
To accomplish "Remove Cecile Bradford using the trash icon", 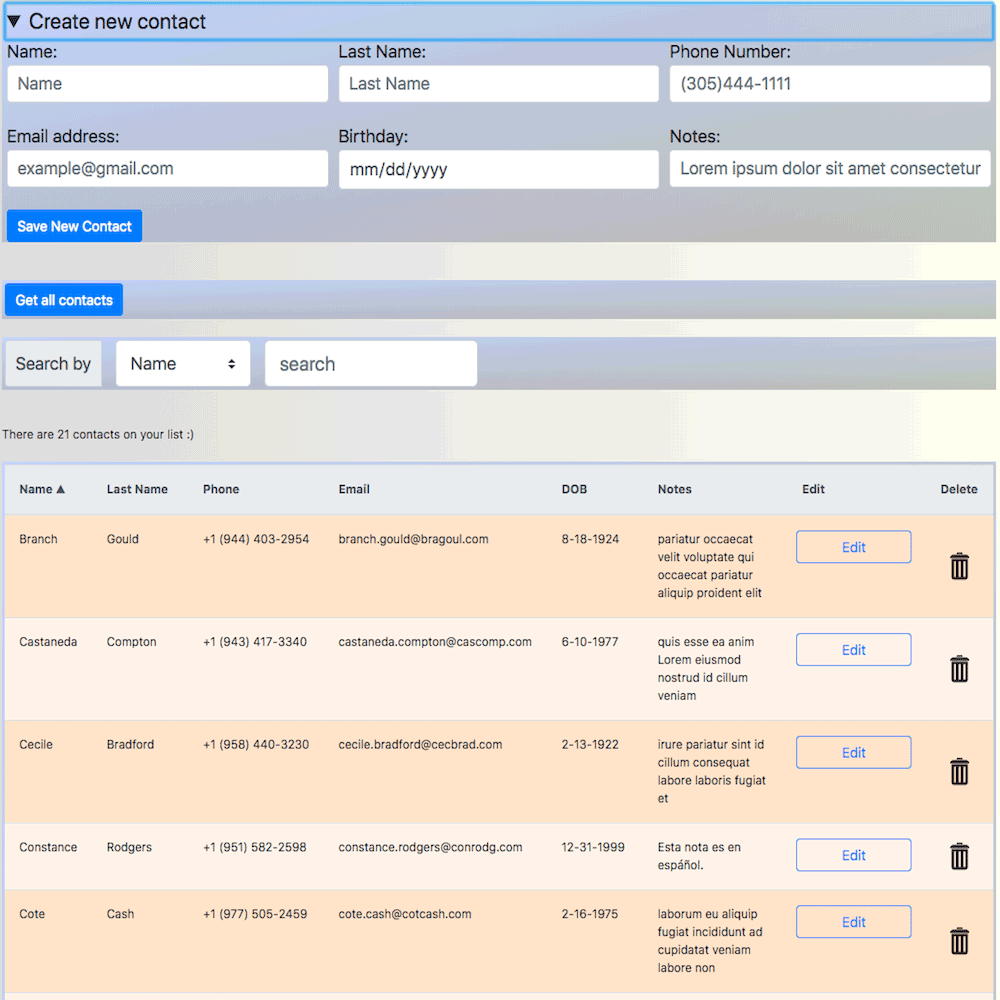I will [959, 771].
